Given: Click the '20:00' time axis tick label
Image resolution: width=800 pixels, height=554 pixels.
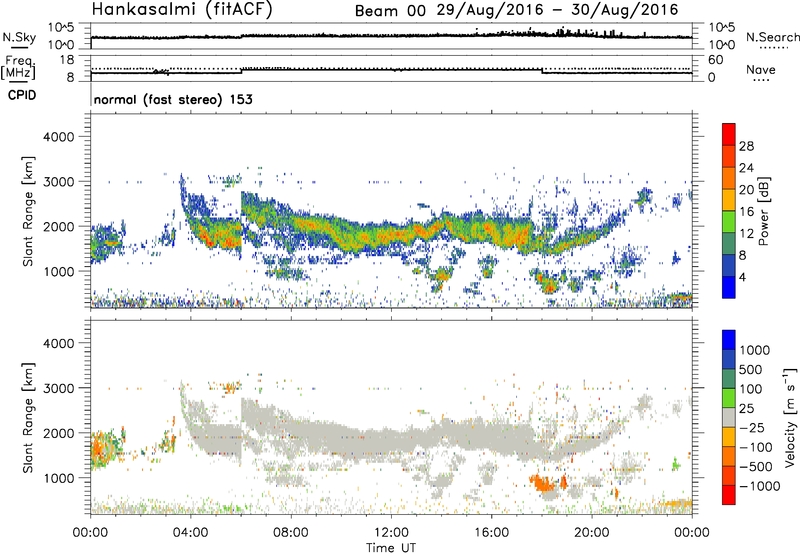Looking at the screenshot, I should click(x=592, y=533).
